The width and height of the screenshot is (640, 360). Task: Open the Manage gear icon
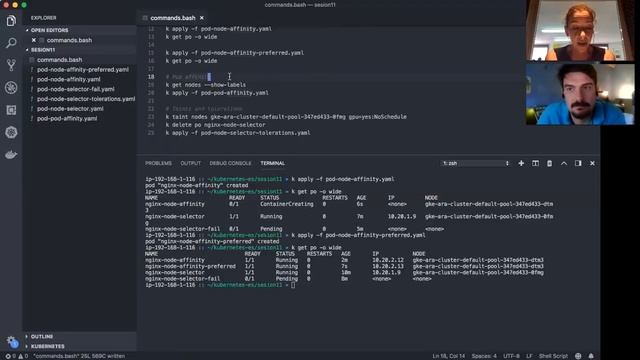point(11,341)
